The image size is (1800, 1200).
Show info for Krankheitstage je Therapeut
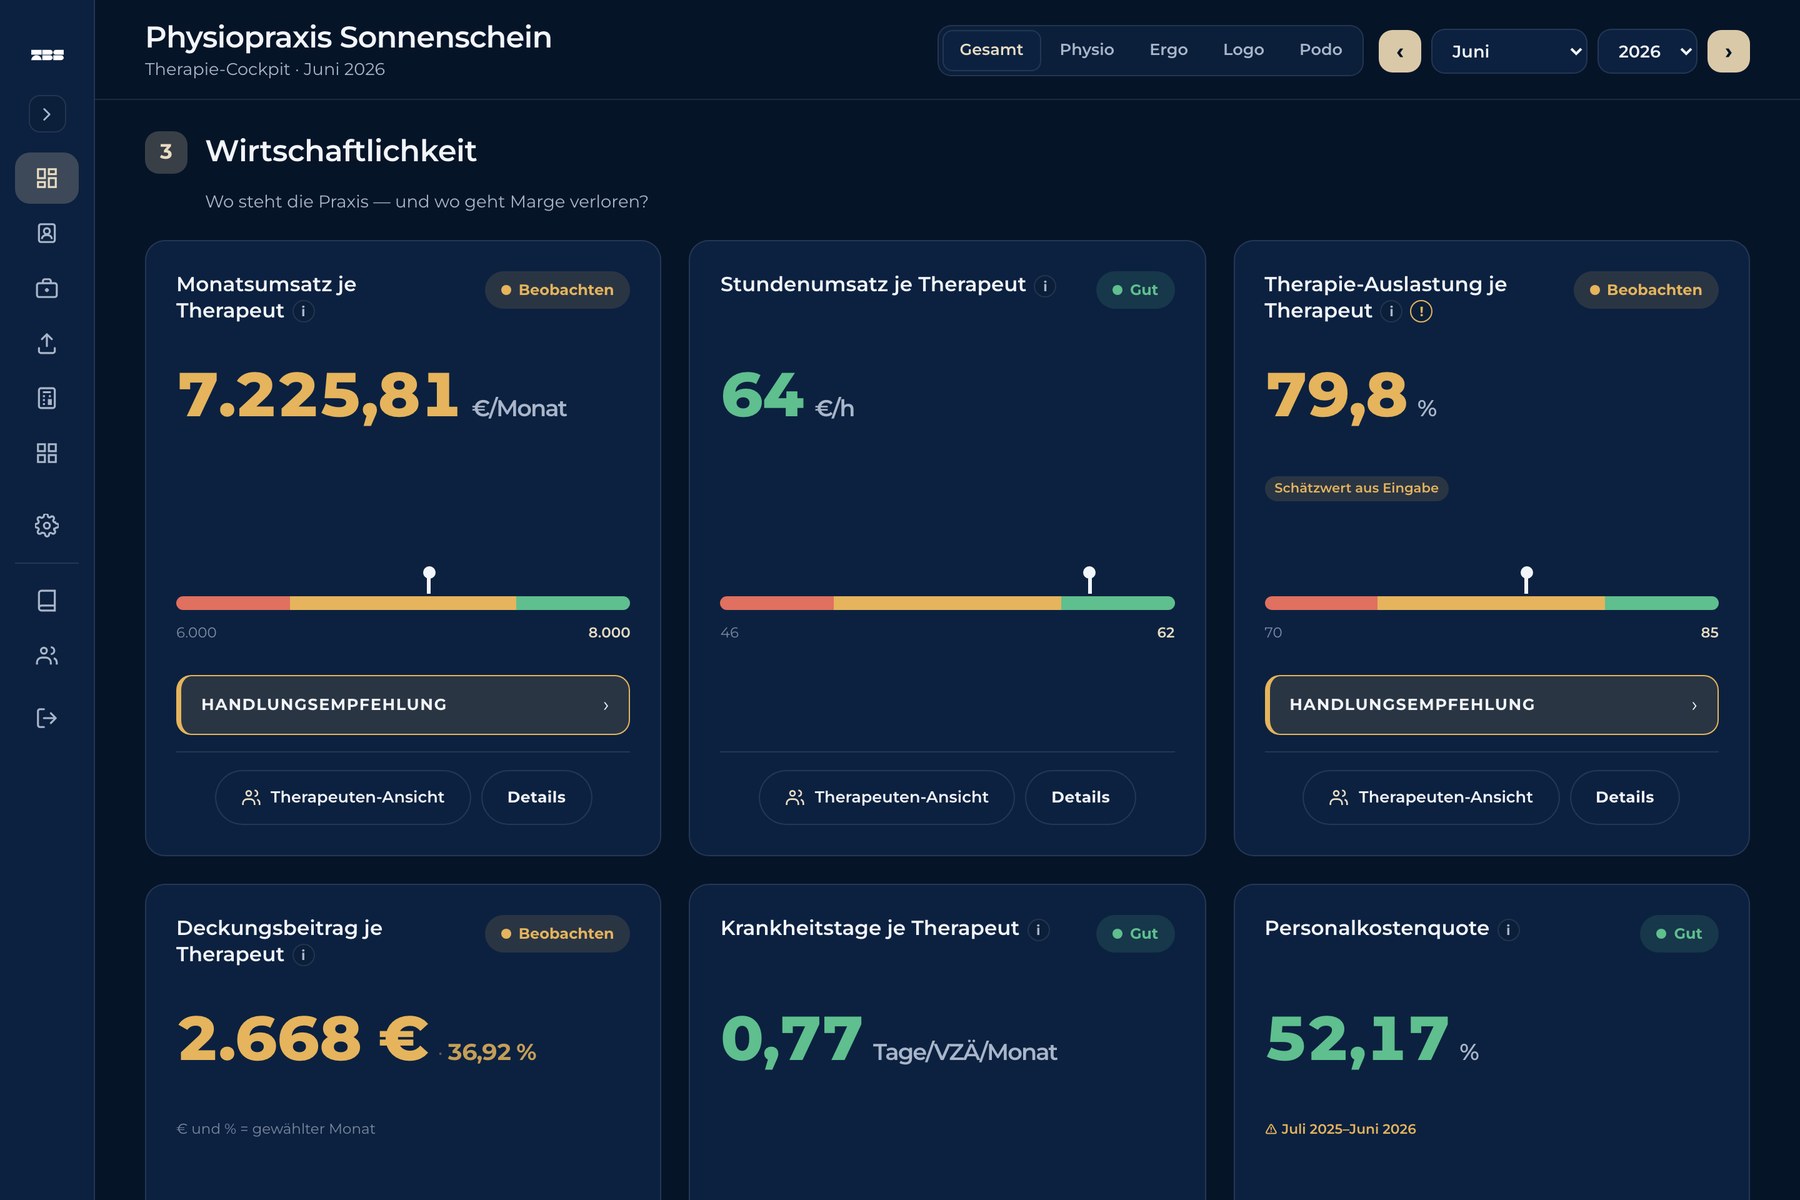pyautogui.click(x=1038, y=930)
